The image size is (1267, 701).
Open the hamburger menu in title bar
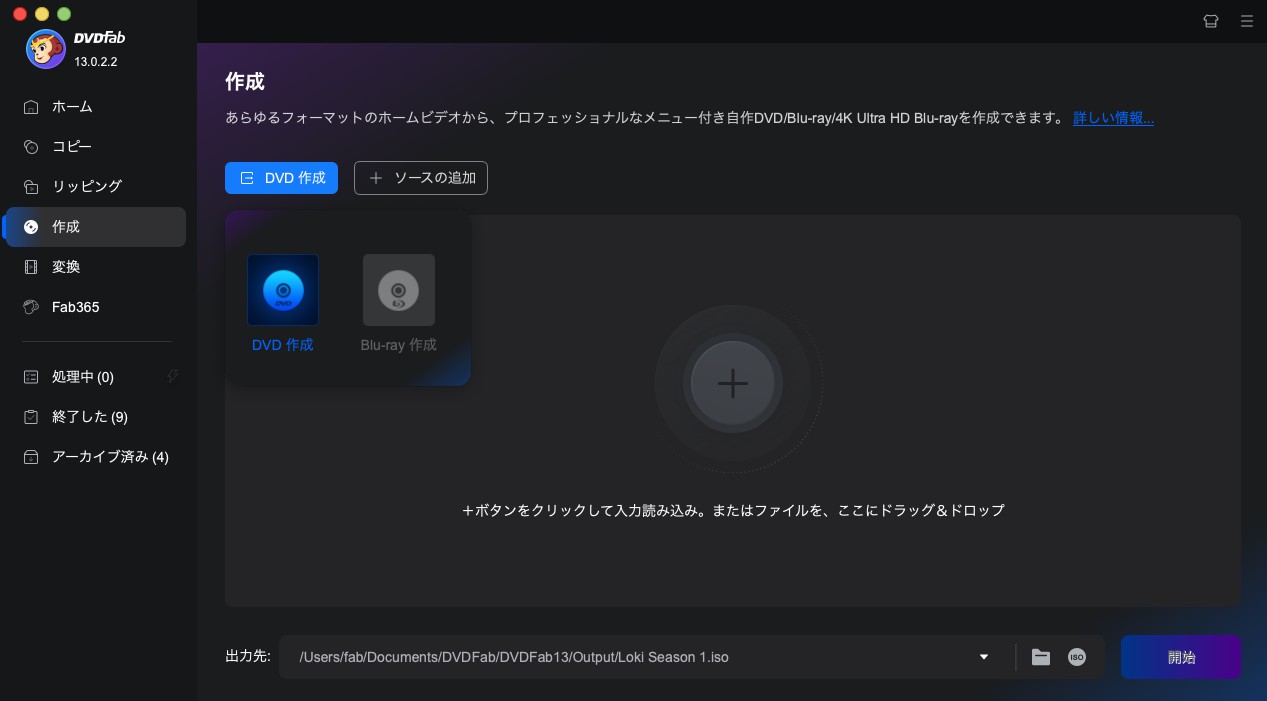pyautogui.click(x=1246, y=21)
